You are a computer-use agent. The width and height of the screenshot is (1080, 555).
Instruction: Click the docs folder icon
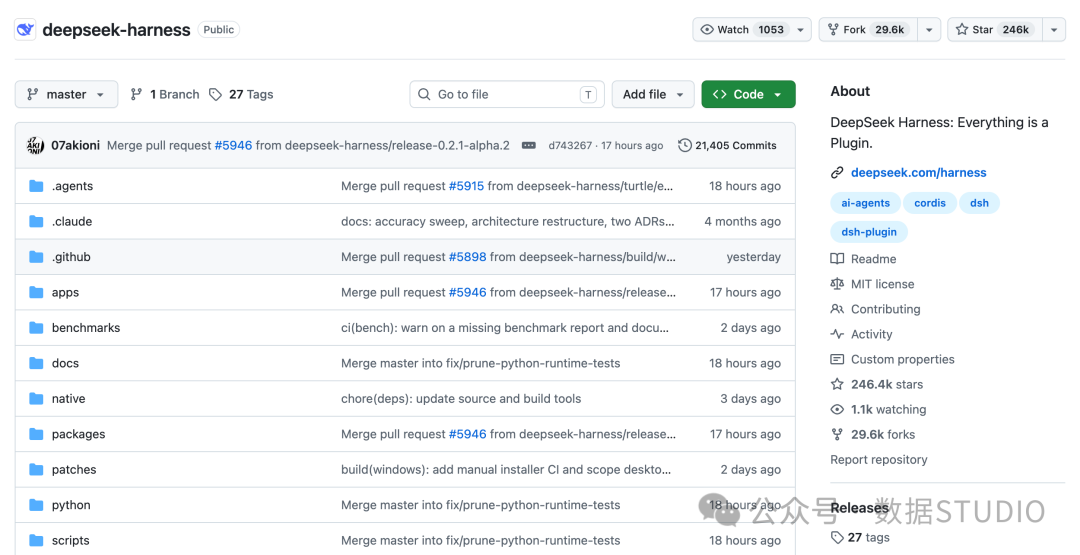pyautogui.click(x=37, y=363)
